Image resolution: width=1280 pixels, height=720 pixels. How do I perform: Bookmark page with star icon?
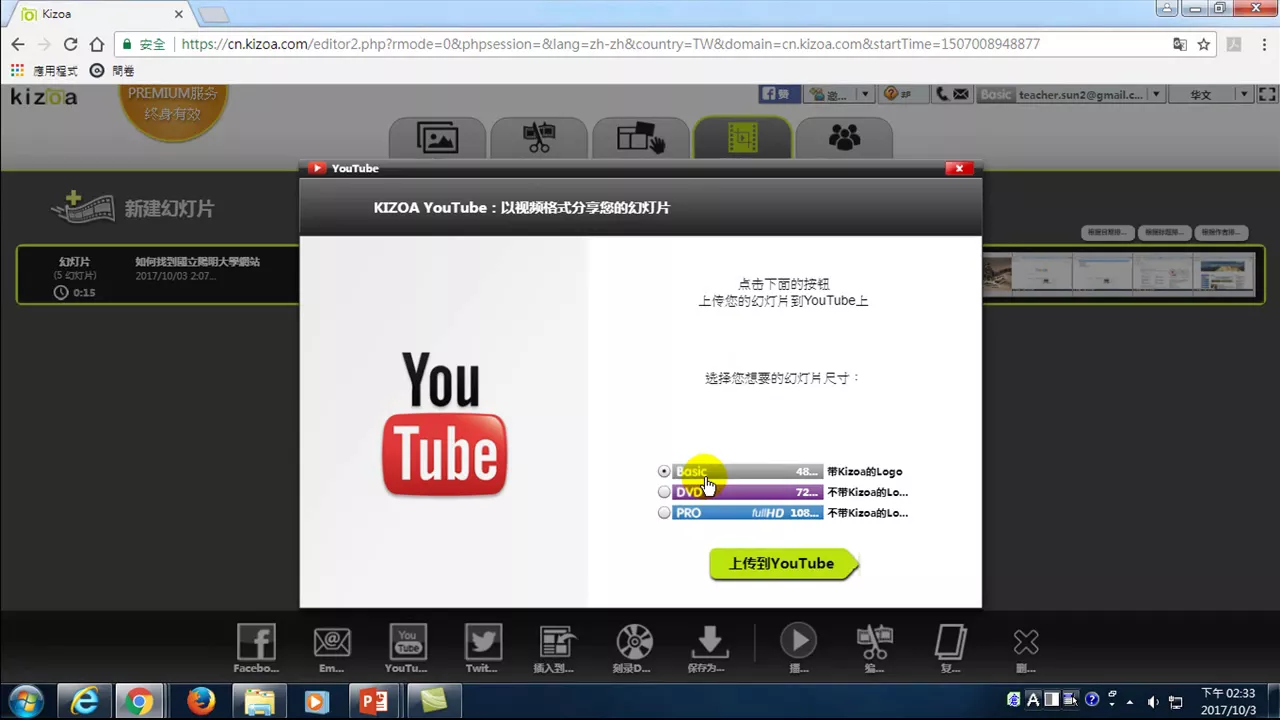point(1204,44)
